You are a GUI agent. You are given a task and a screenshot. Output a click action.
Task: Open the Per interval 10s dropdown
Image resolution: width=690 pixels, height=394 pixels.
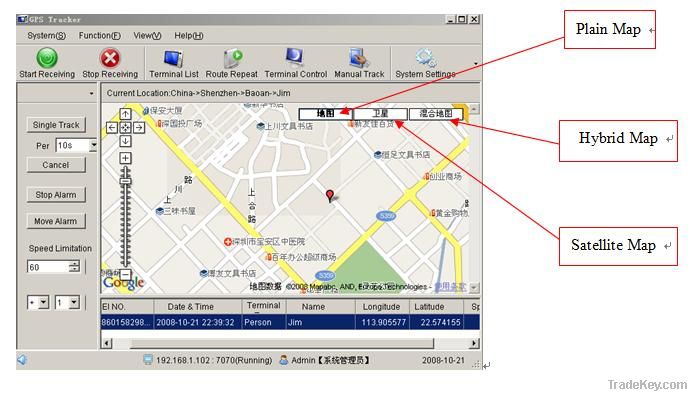[93, 145]
